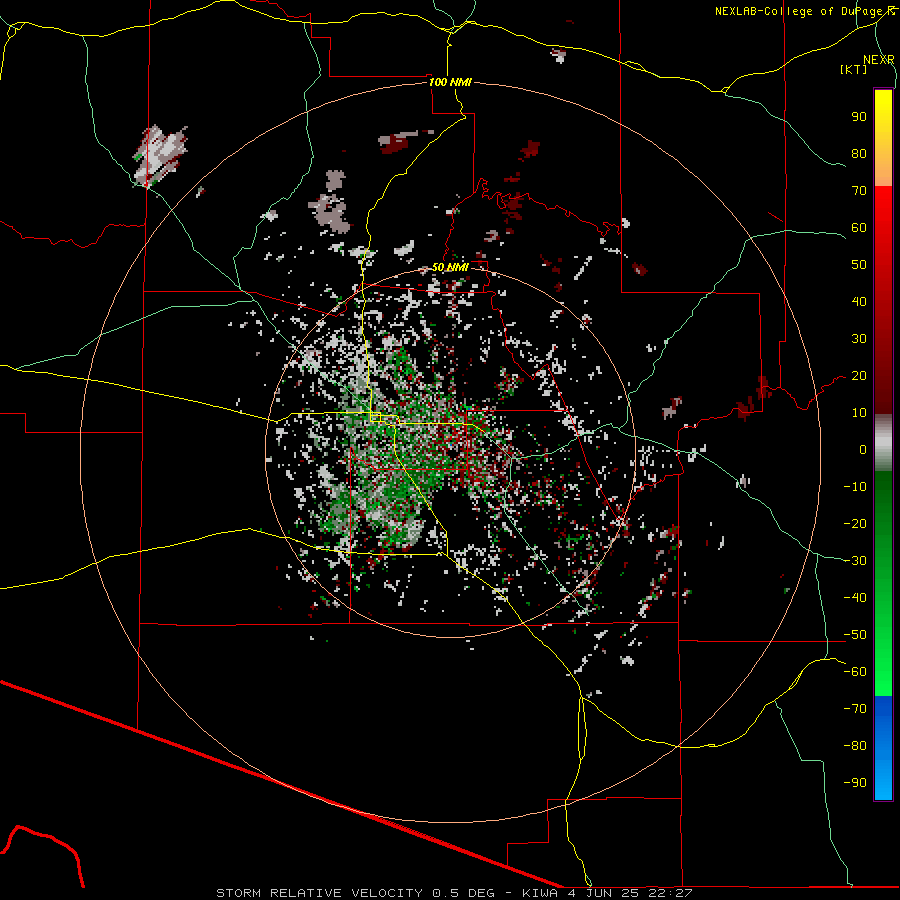The height and width of the screenshot is (900, 900).
Task: Click the -30 scale value
Action: pos(855,561)
